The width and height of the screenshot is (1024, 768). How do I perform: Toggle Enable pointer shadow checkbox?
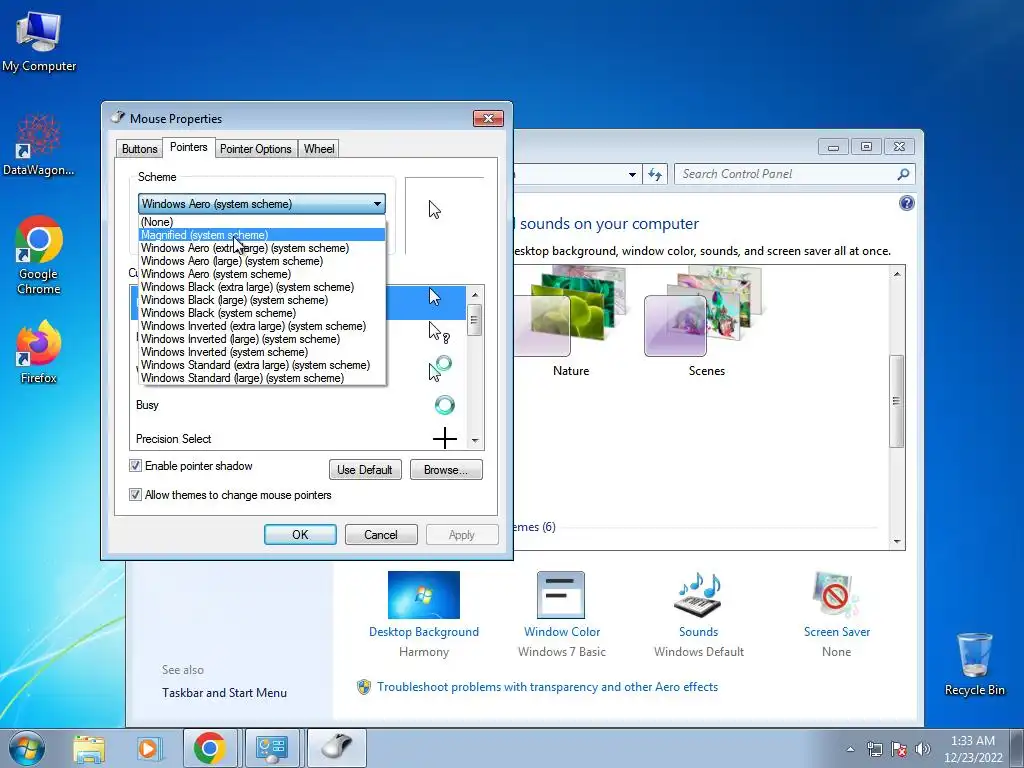(x=135, y=466)
